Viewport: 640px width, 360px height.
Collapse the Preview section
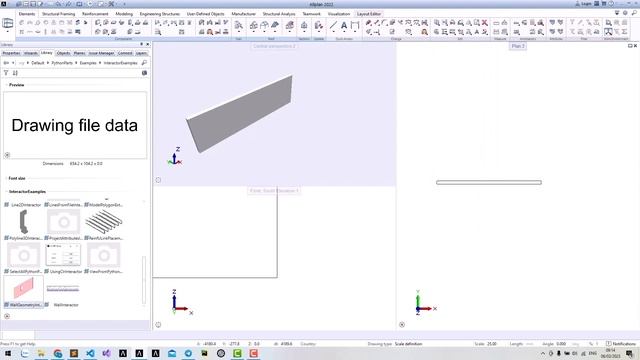tap(7, 85)
